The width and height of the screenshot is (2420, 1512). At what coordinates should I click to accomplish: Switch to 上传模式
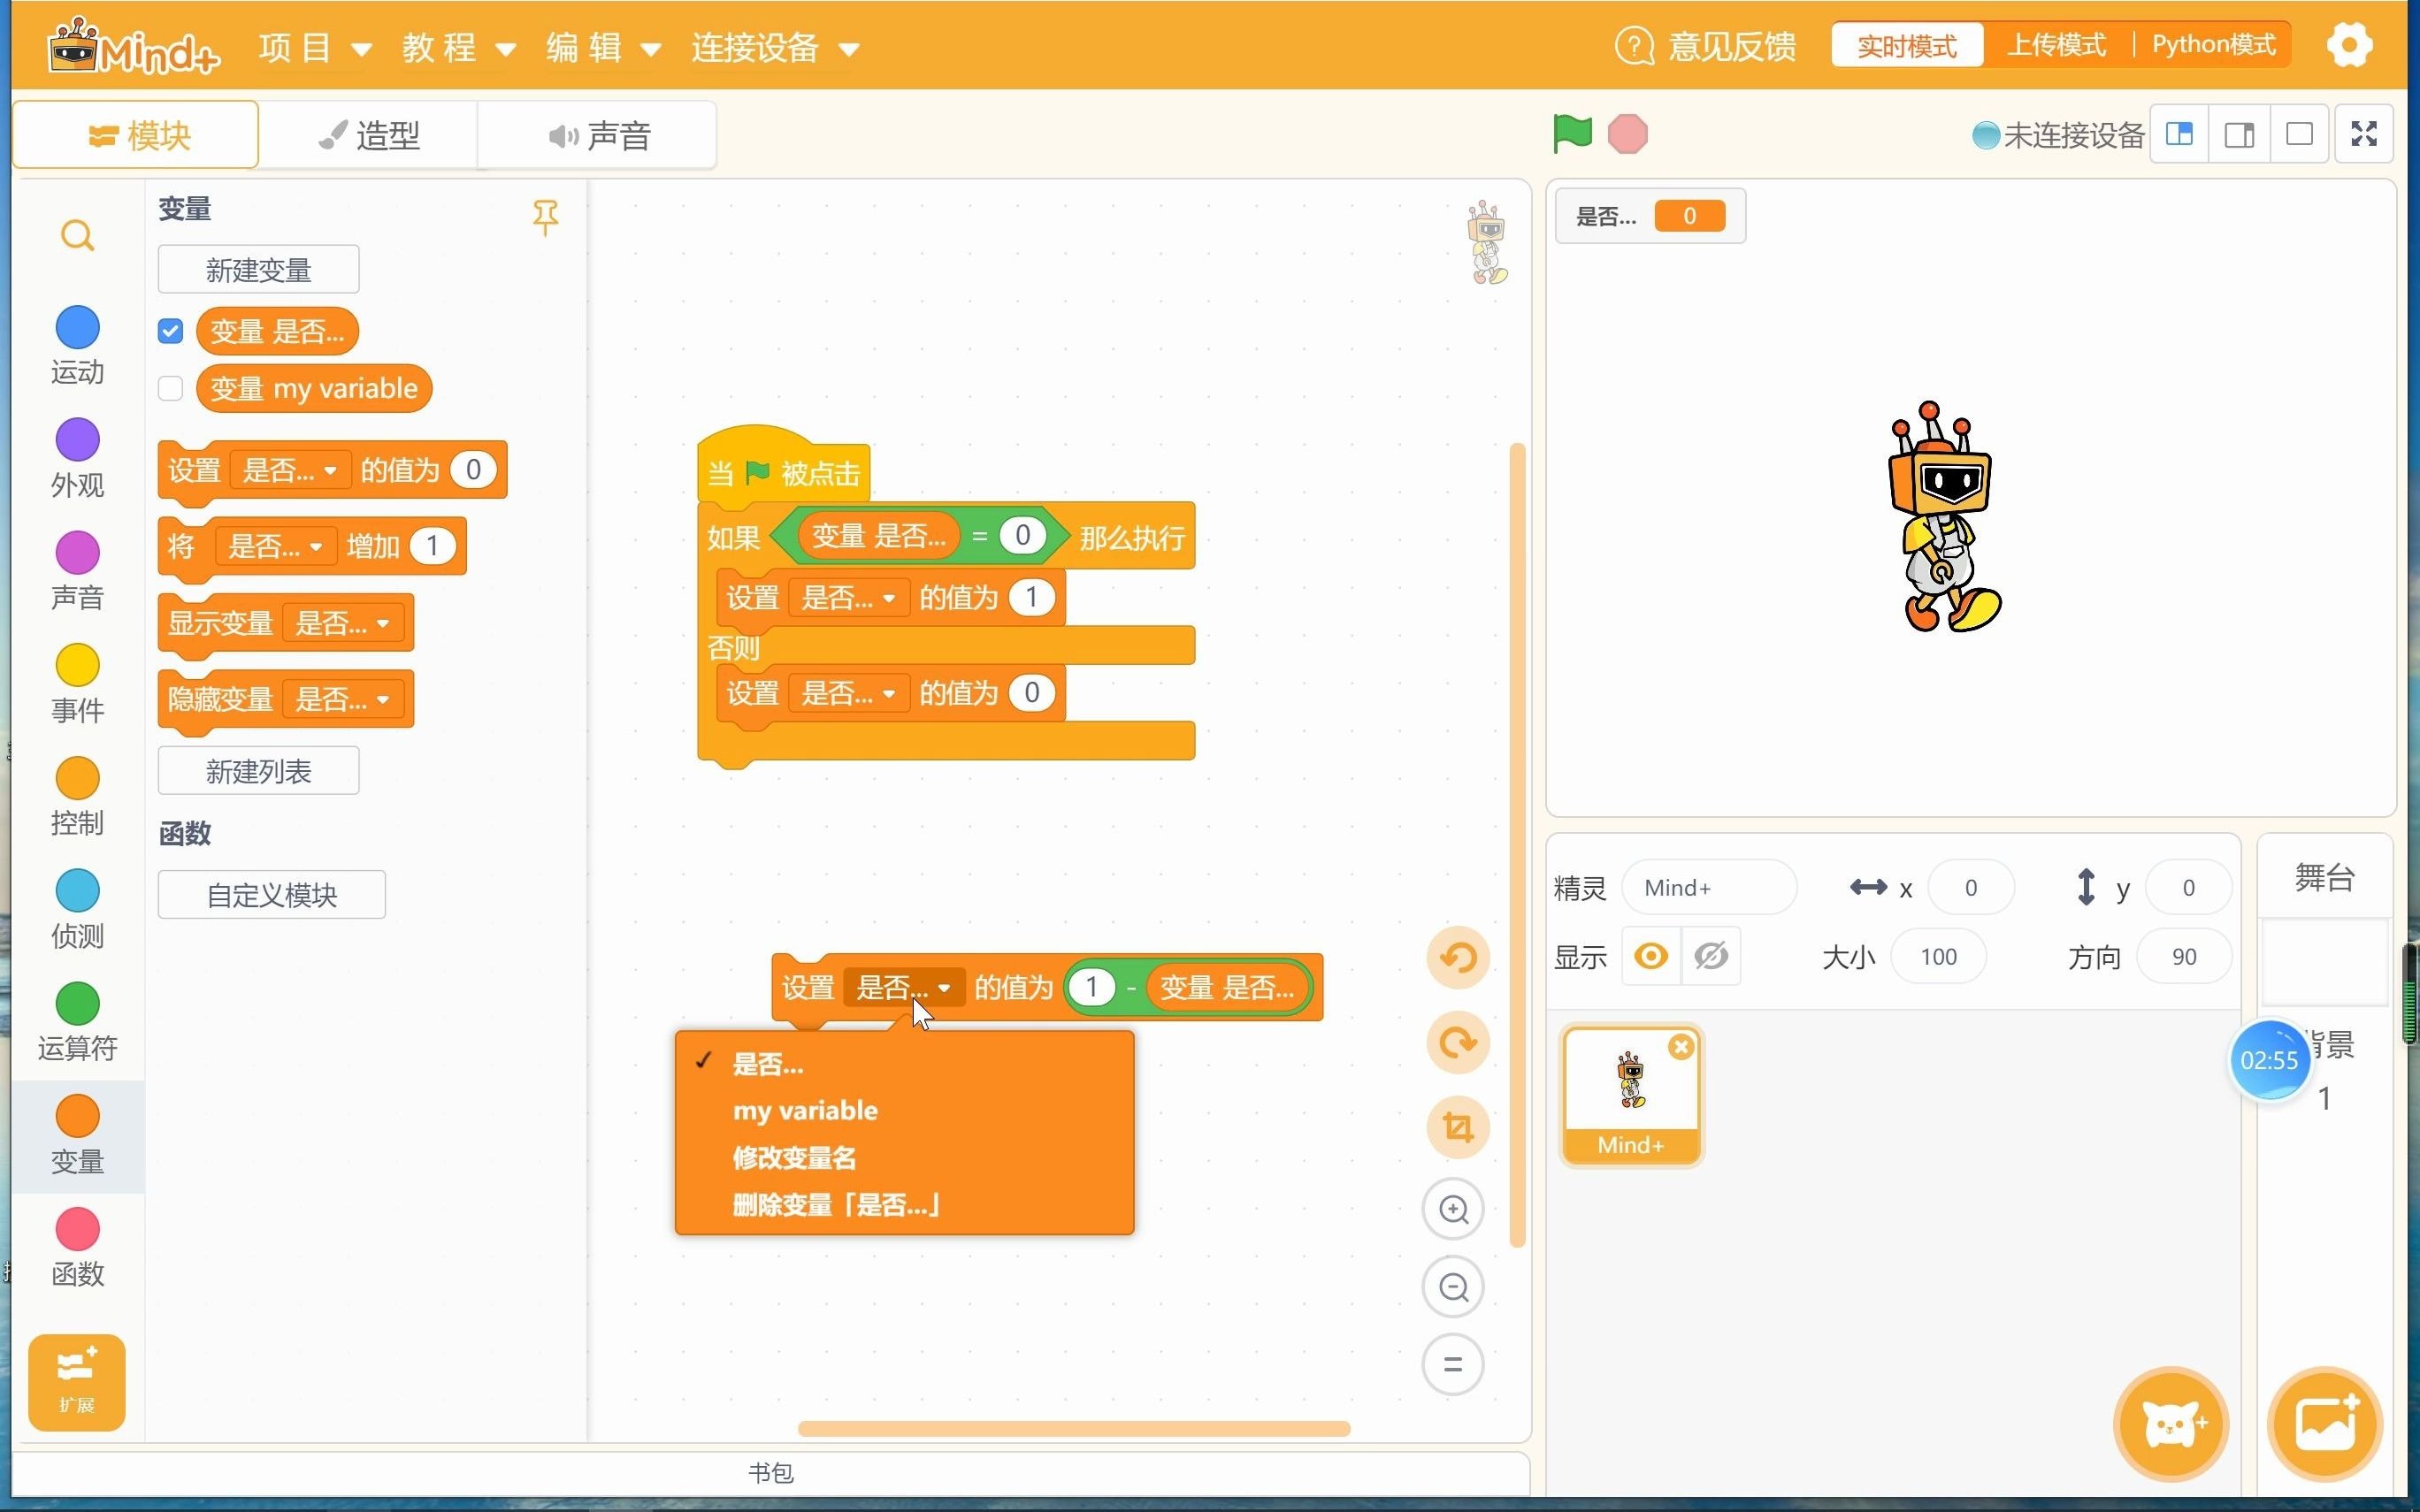tap(2056, 45)
